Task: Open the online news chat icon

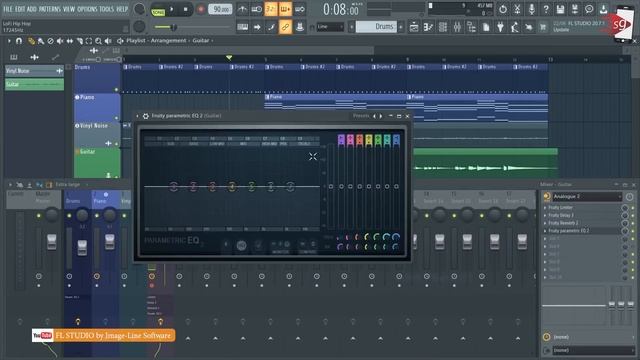Action: (589, 9)
